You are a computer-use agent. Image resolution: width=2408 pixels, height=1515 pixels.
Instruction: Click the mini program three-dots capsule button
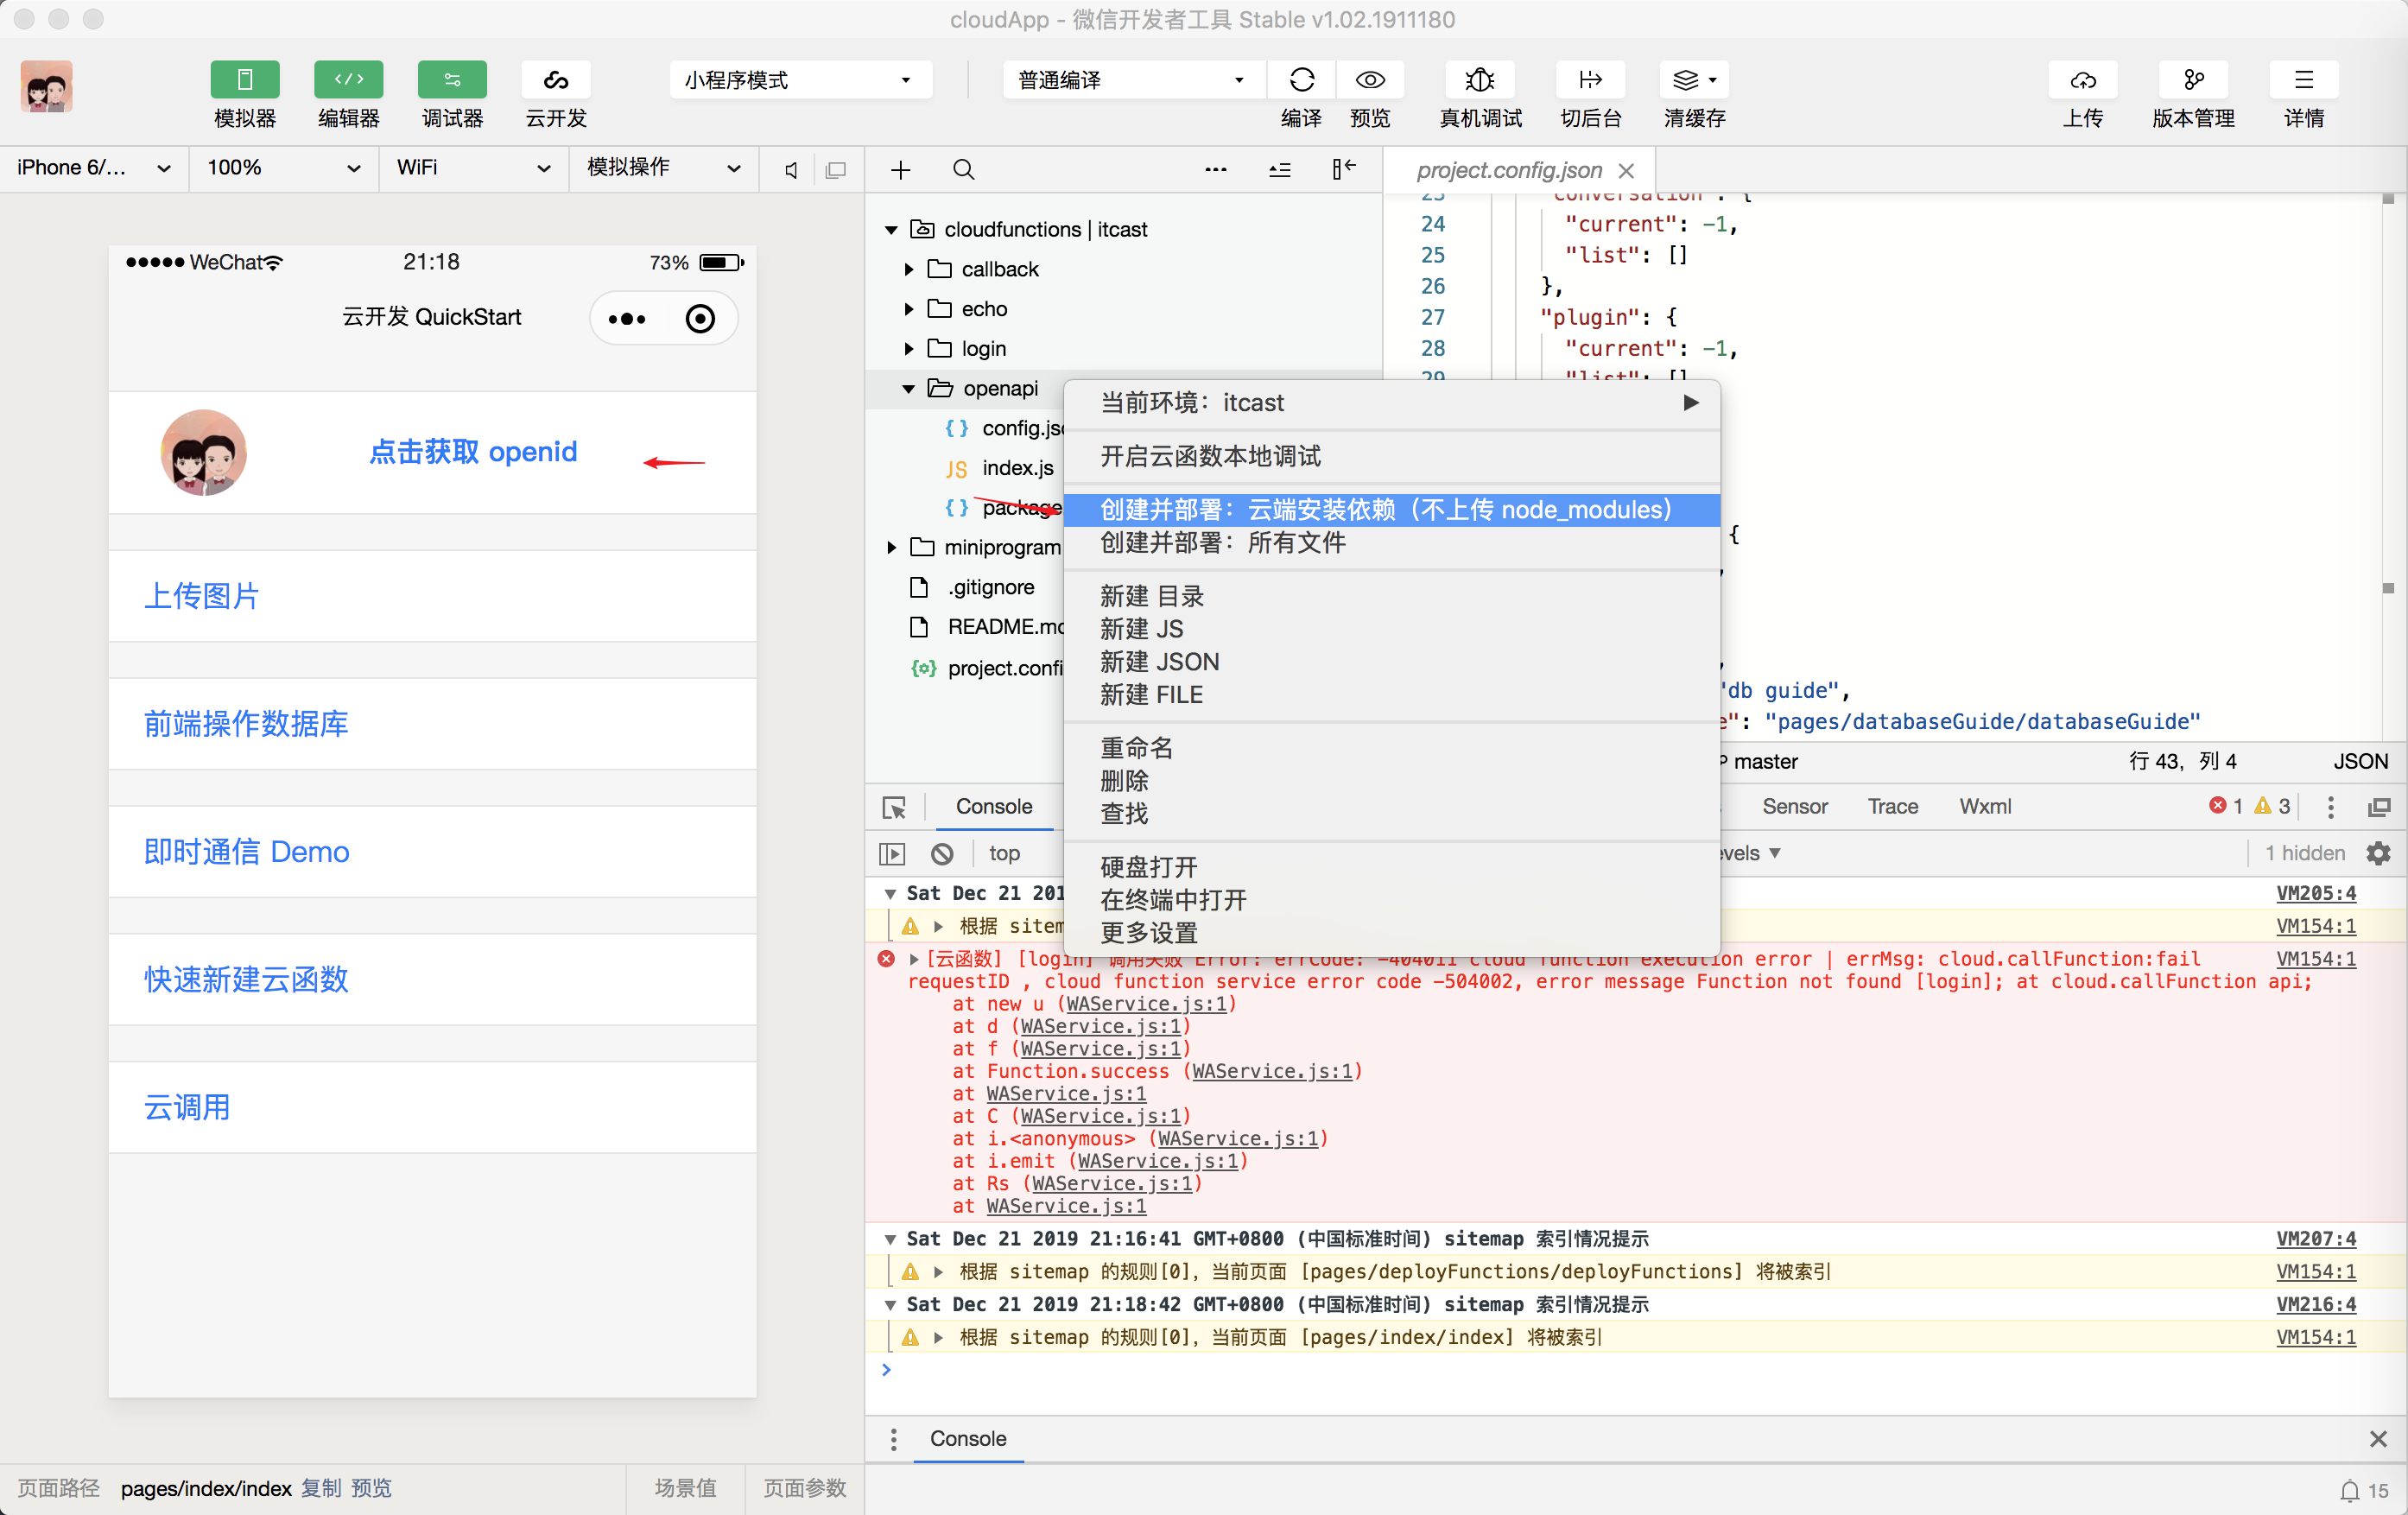point(627,319)
